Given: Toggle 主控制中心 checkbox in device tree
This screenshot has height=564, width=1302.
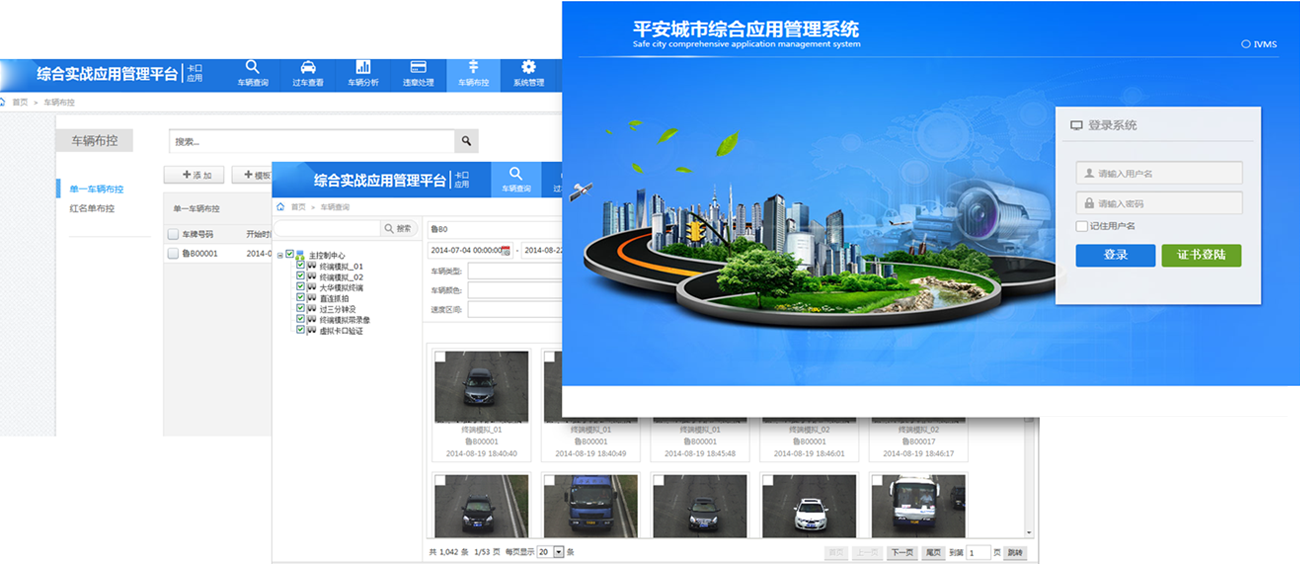Looking at the screenshot, I should (290, 255).
